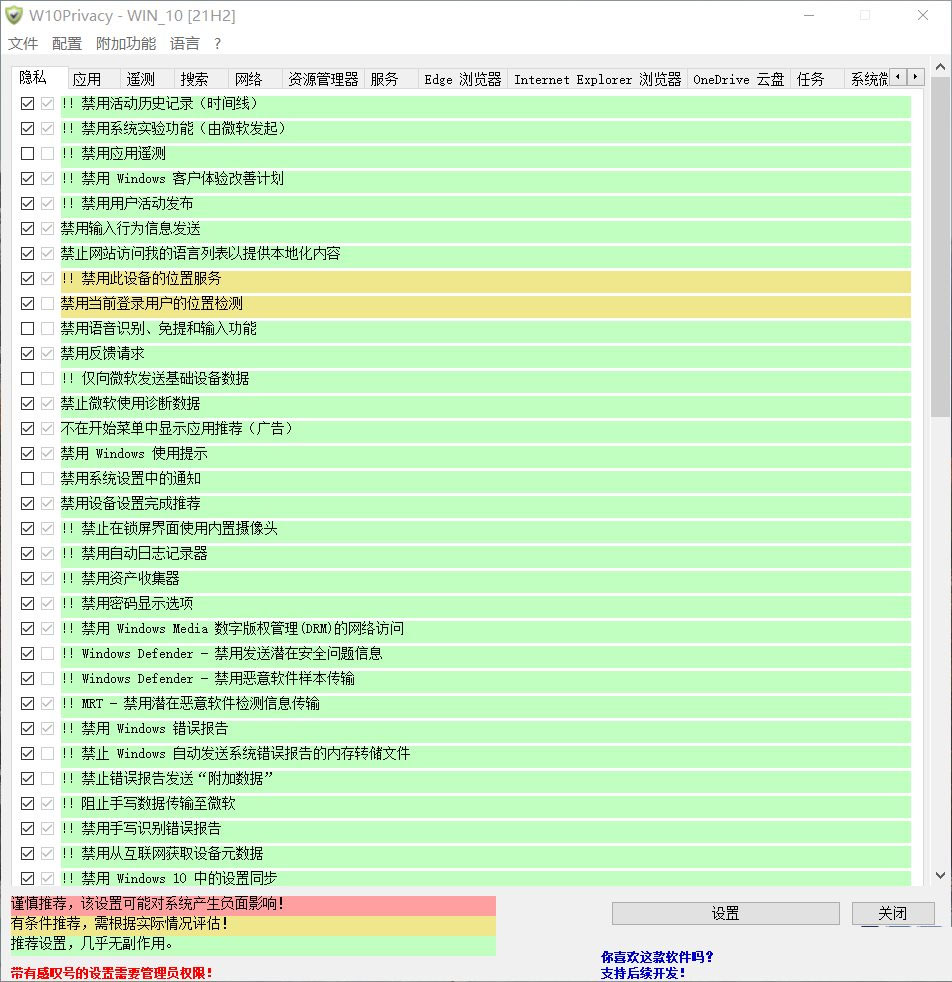The image size is (952, 982).
Task: Open the ? help menu
Action: [x=217, y=43]
